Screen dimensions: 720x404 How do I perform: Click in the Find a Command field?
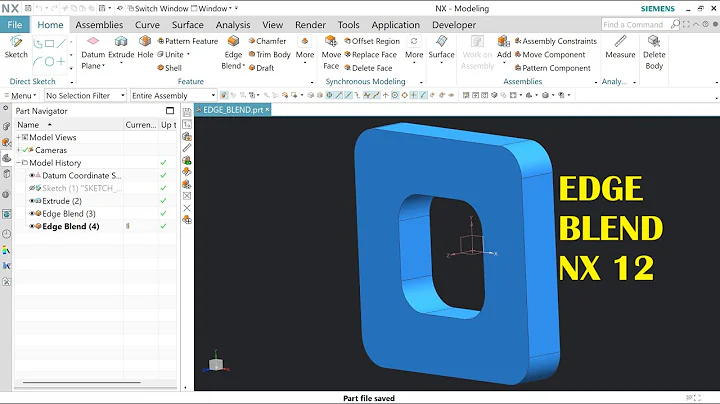[x=636, y=24]
